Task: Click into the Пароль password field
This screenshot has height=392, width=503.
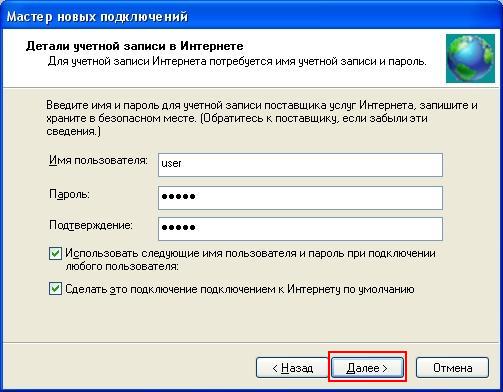Action: click(300, 198)
